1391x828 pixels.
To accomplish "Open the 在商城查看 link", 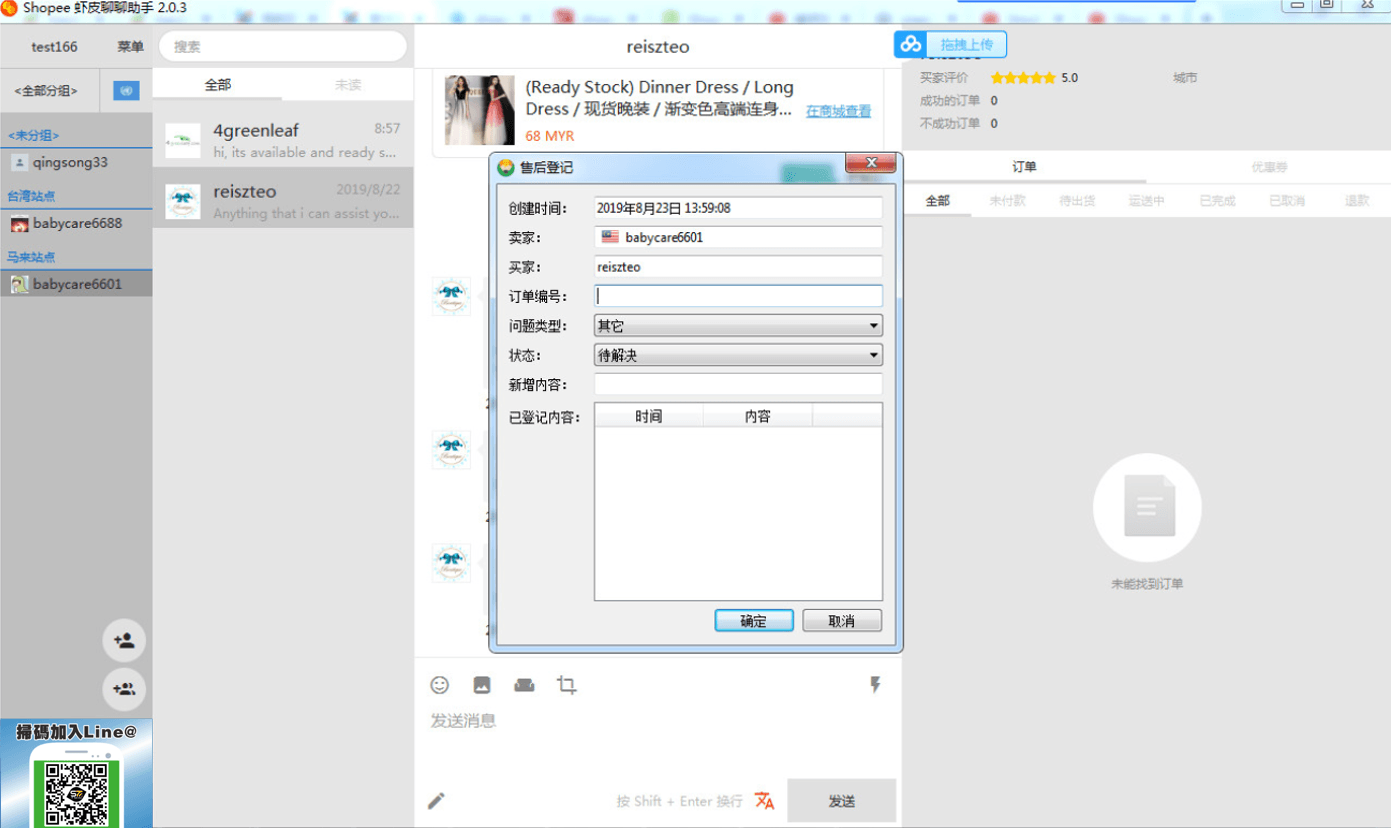I will pyautogui.click(x=838, y=111).
